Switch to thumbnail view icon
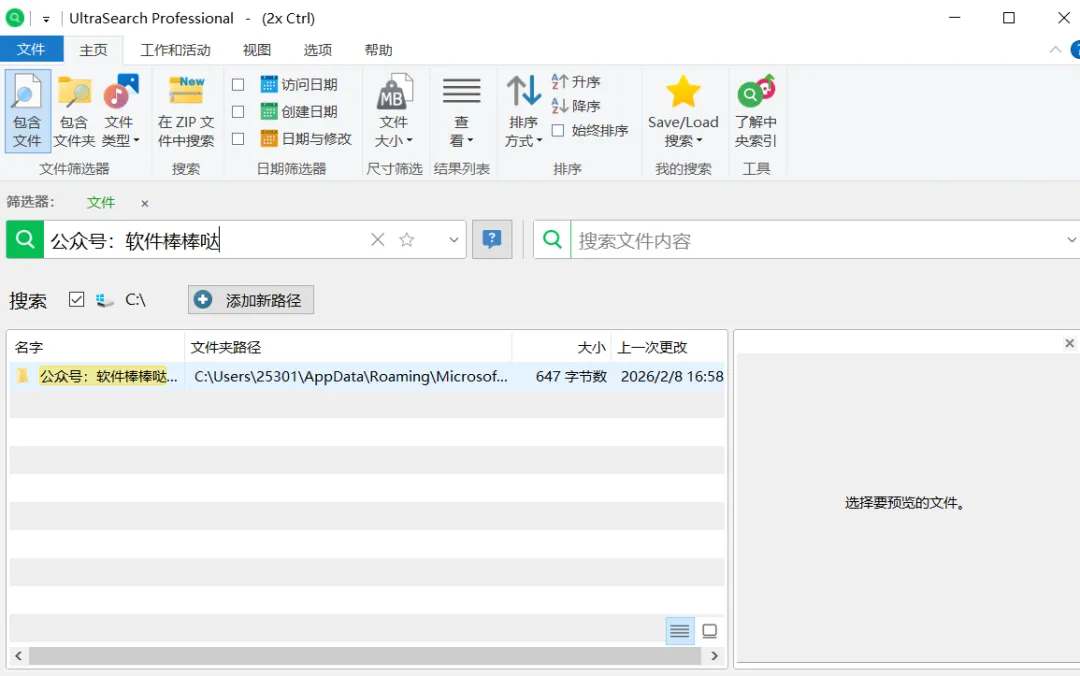The image size is (1080, 676). click(709, 631)
